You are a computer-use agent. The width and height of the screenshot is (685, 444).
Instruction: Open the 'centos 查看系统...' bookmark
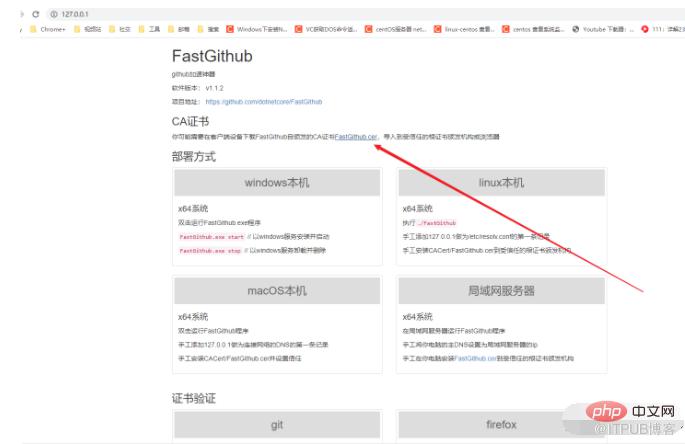click(533, 29)
